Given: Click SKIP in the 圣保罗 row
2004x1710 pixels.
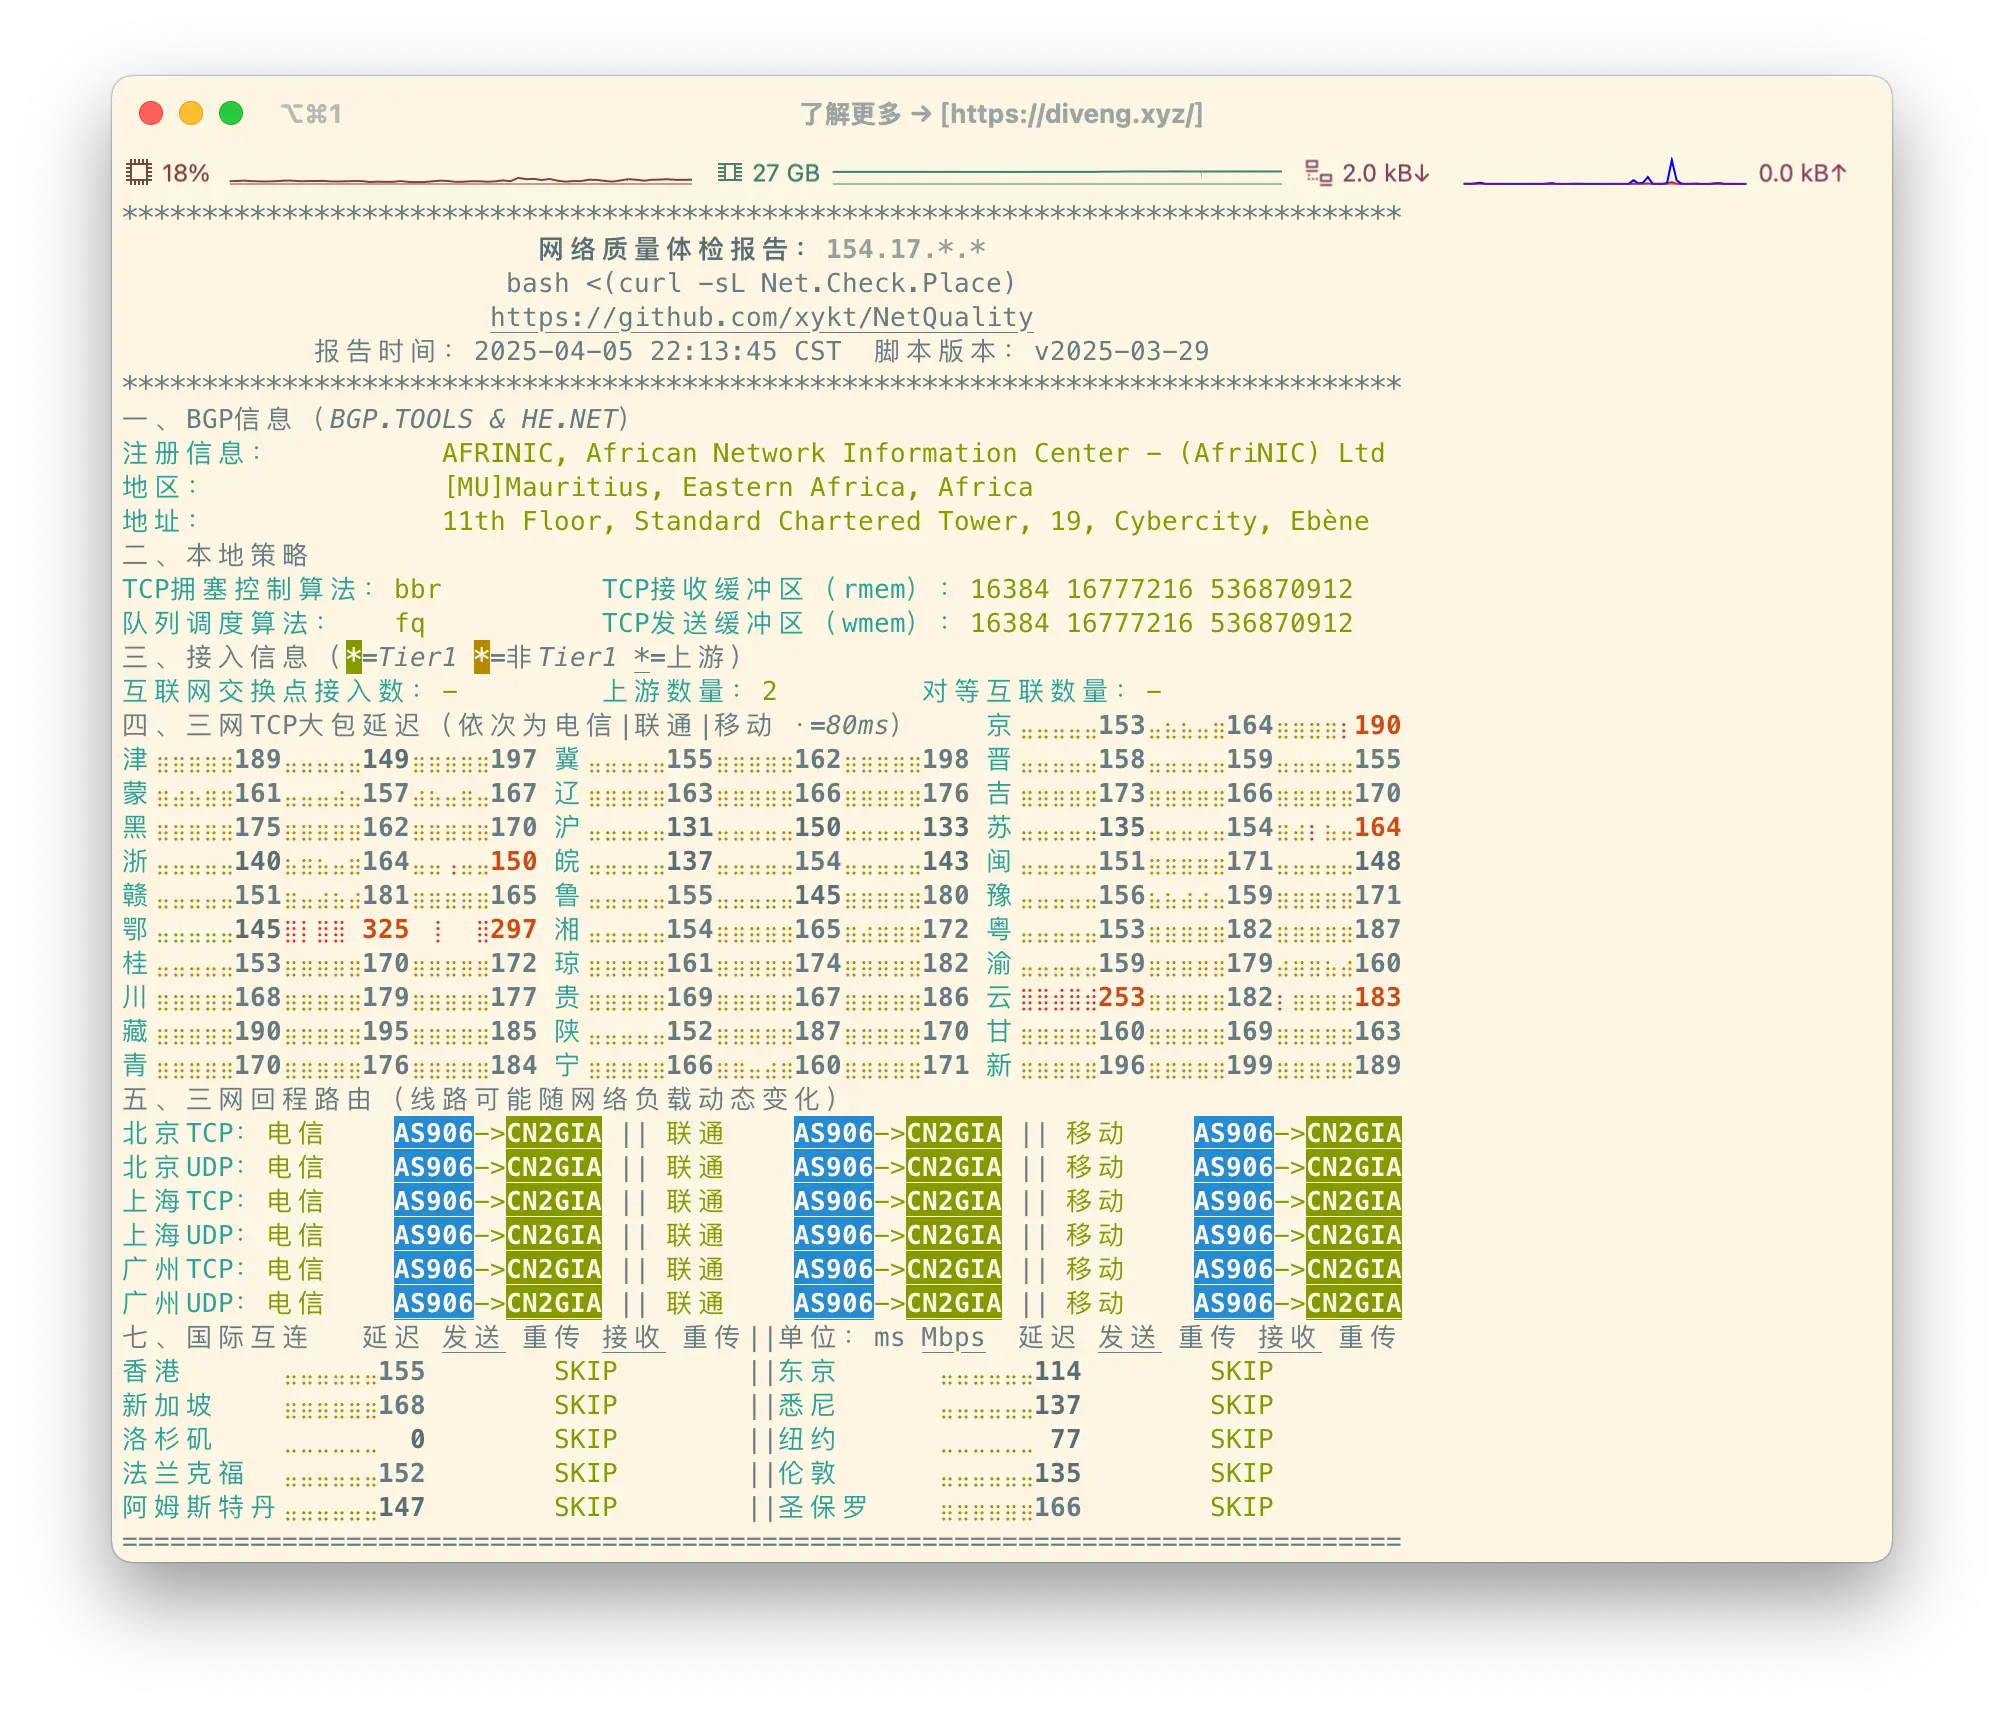Looking at the screenshot, I should click(1242, 1507).
